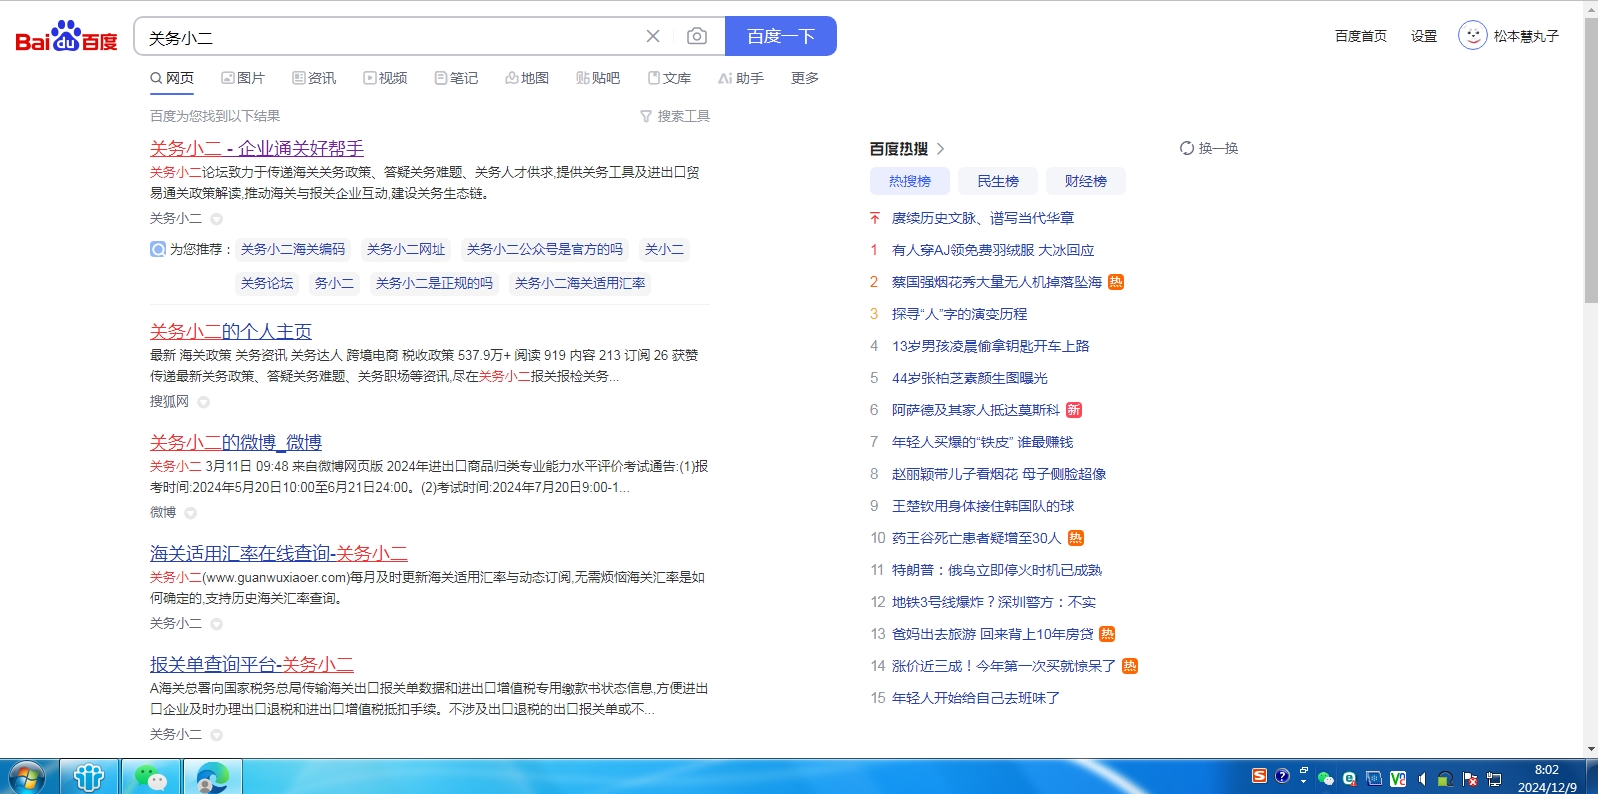Open hot search 有人穿AJ领免费羽绒服 大冰回应

pos(993,250)
